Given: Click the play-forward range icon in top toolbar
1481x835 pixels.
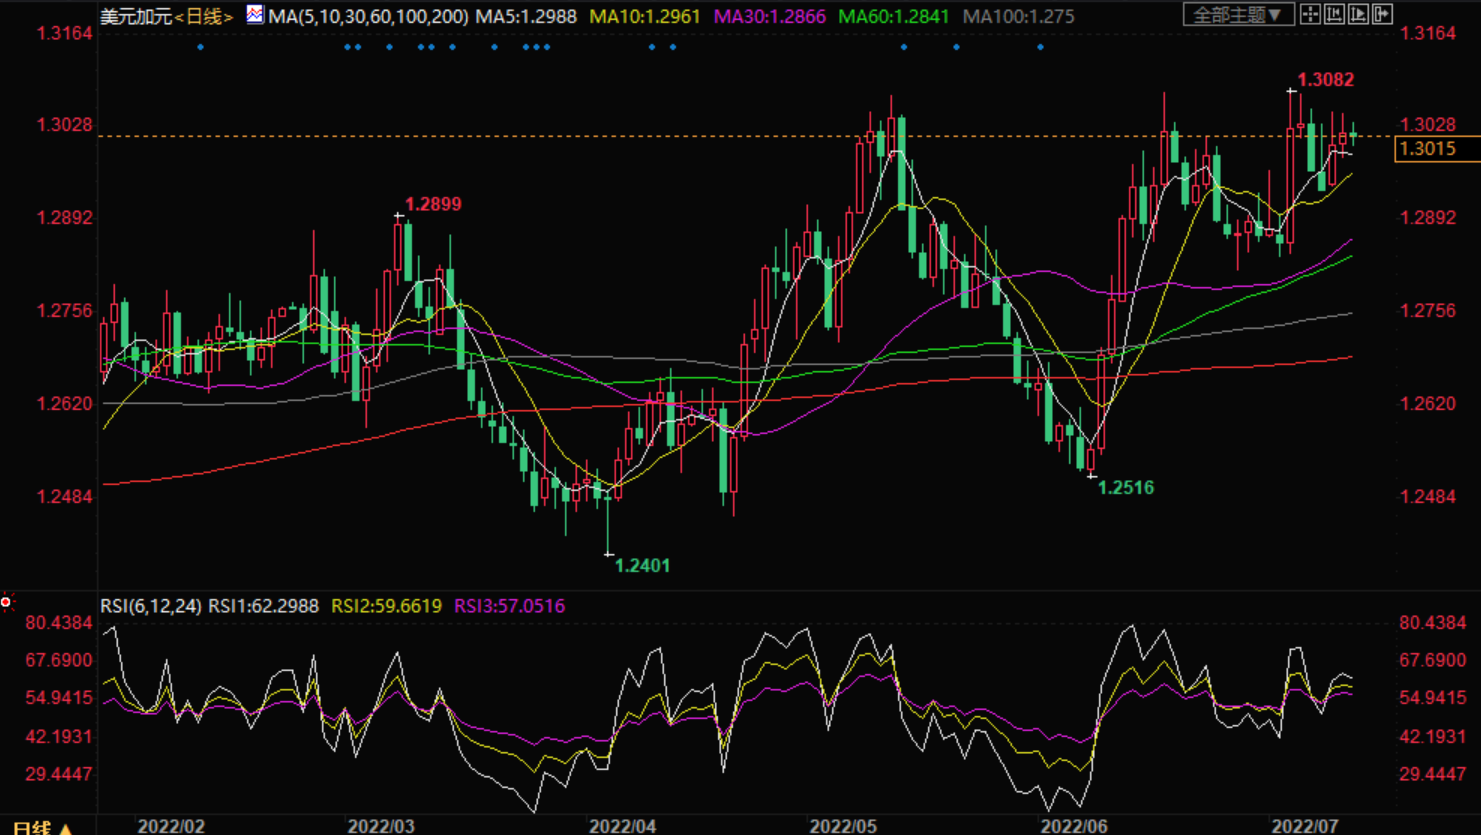Looking at the screenshot, I should (1358, 14).
